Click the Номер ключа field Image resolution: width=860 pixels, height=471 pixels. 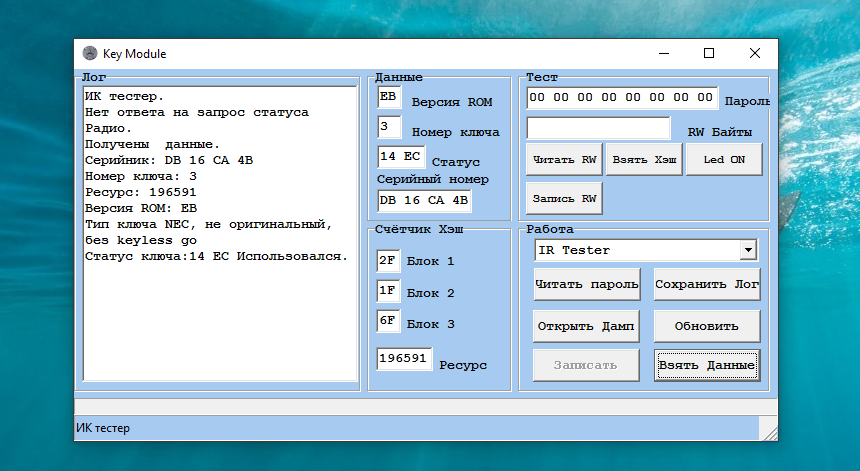389,128
